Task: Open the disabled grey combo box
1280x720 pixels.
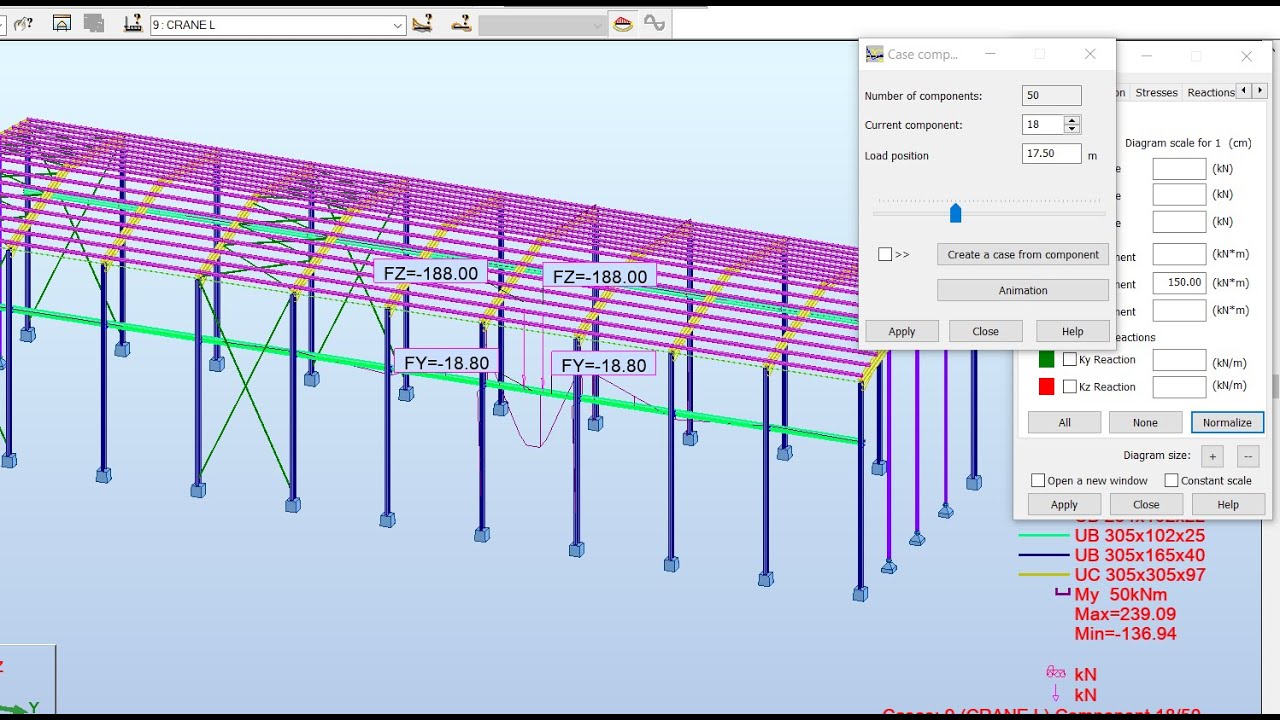Action: (x=542, y=25)
